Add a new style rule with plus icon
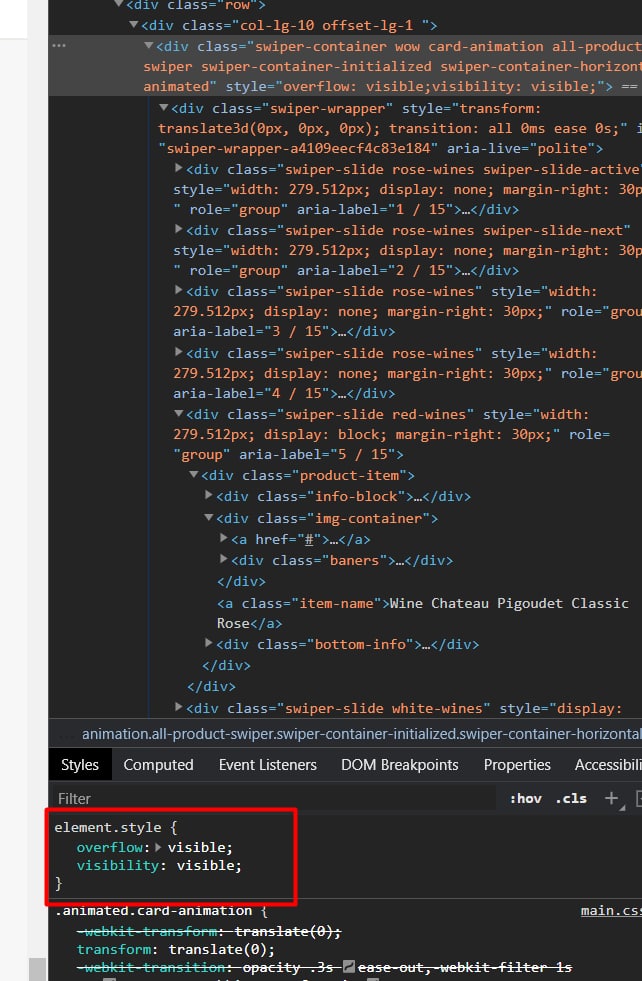 pyautogui.click(x=611, y=798)
